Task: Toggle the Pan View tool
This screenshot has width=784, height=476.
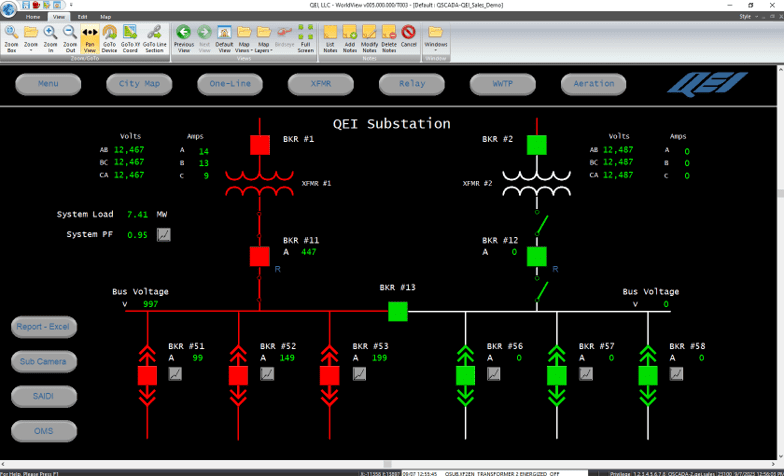Action: [90, 38]
